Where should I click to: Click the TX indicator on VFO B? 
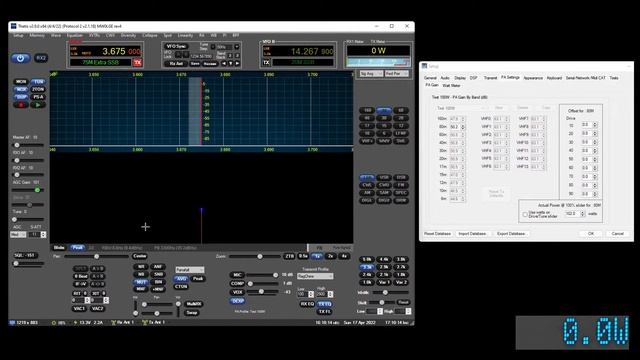coord(266,62)
